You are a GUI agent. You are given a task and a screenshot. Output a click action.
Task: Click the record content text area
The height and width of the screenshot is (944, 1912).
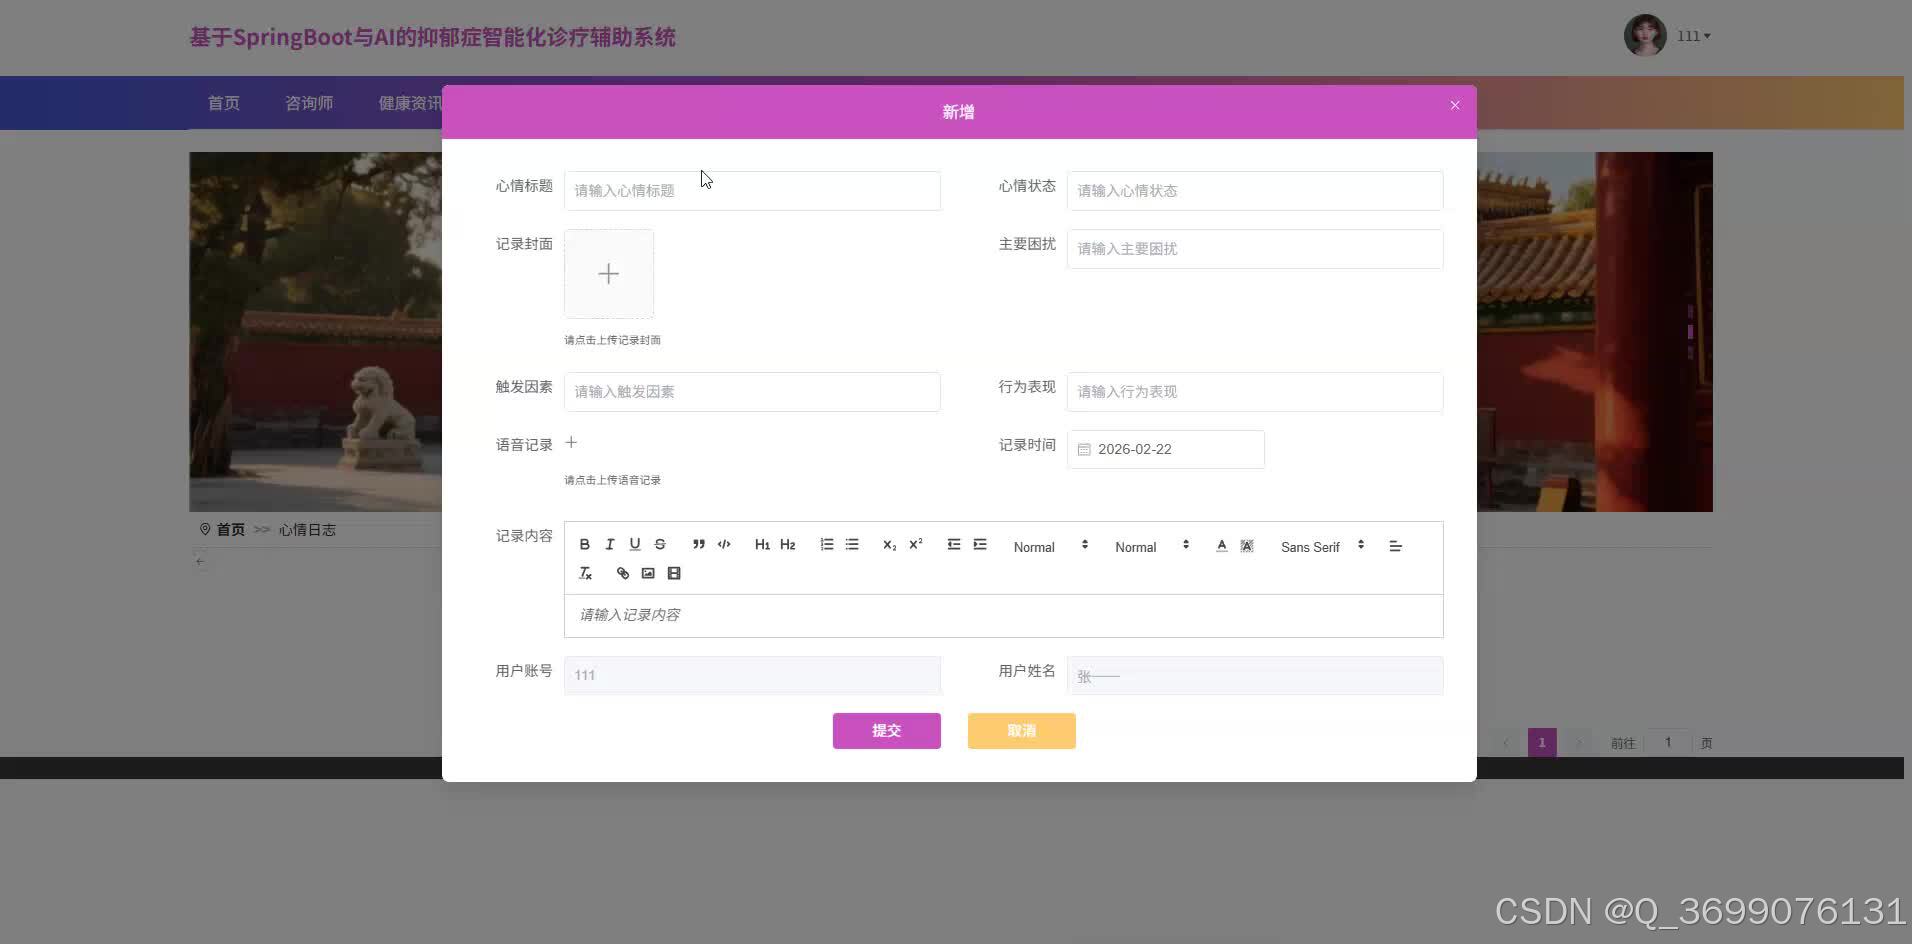tap(1004, 616)
